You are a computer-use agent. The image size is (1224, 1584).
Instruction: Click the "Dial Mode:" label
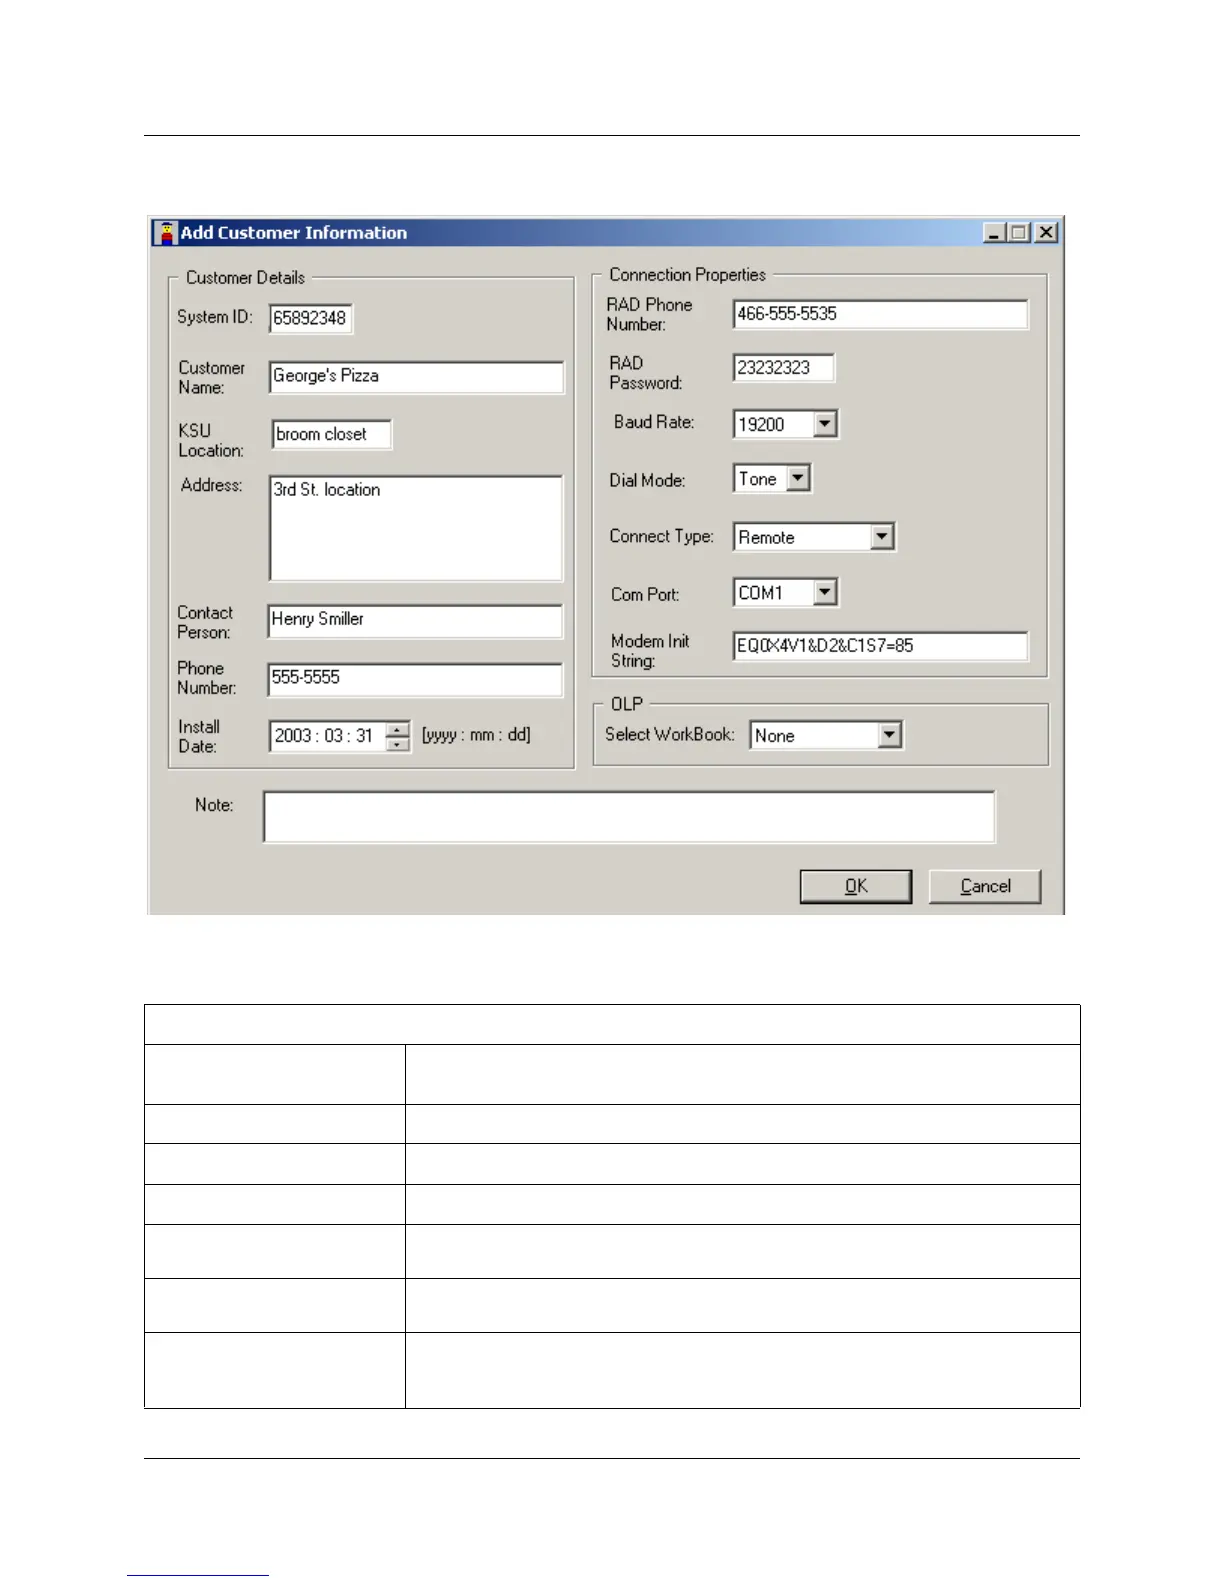[647, 480]
